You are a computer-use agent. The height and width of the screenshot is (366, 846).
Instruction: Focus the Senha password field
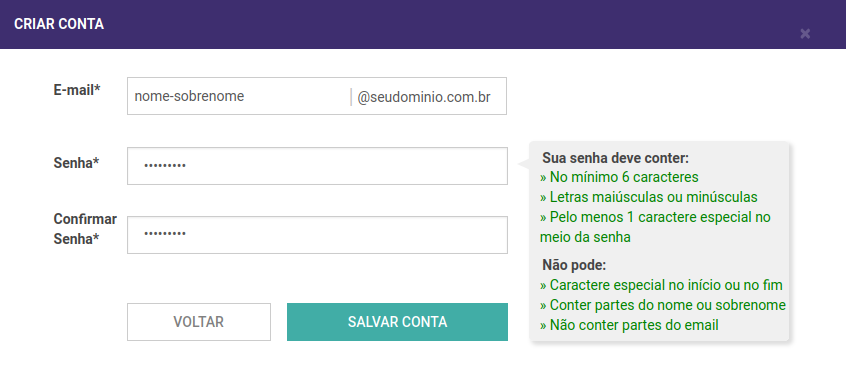tap(317, 166)
